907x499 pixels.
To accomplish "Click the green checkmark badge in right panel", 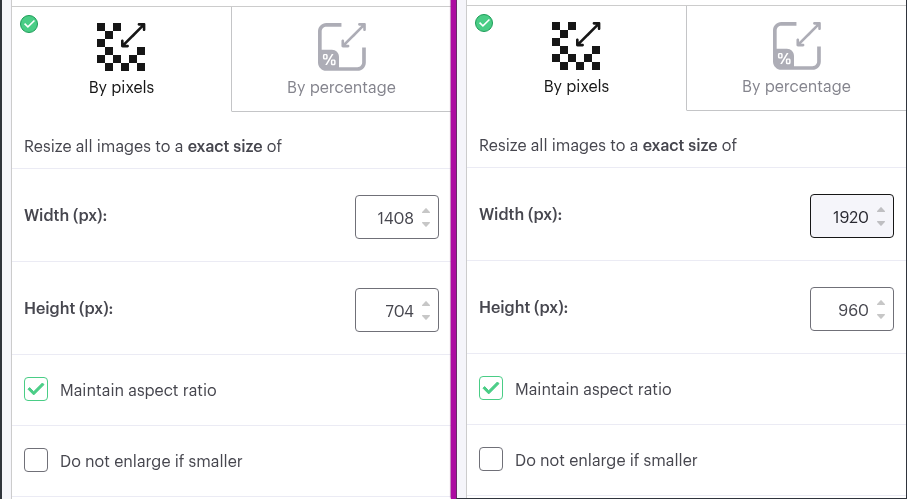I will pyautogui.click(x=484, y=23).
